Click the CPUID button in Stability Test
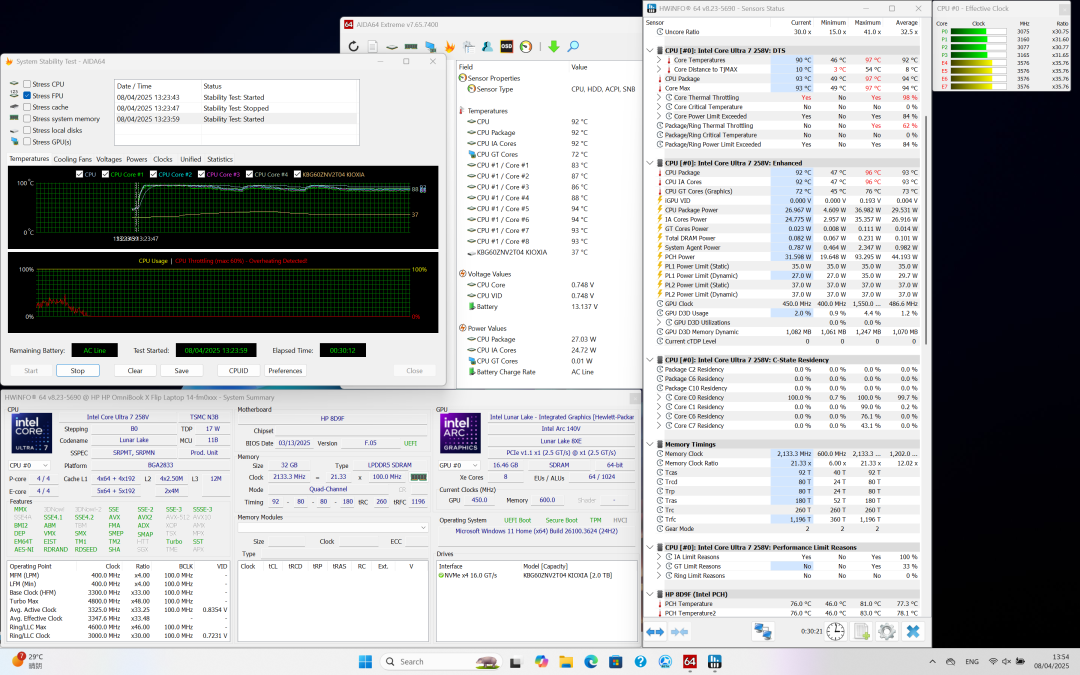The width and height of the screenshot is (1080, 675). click(238, 371)
